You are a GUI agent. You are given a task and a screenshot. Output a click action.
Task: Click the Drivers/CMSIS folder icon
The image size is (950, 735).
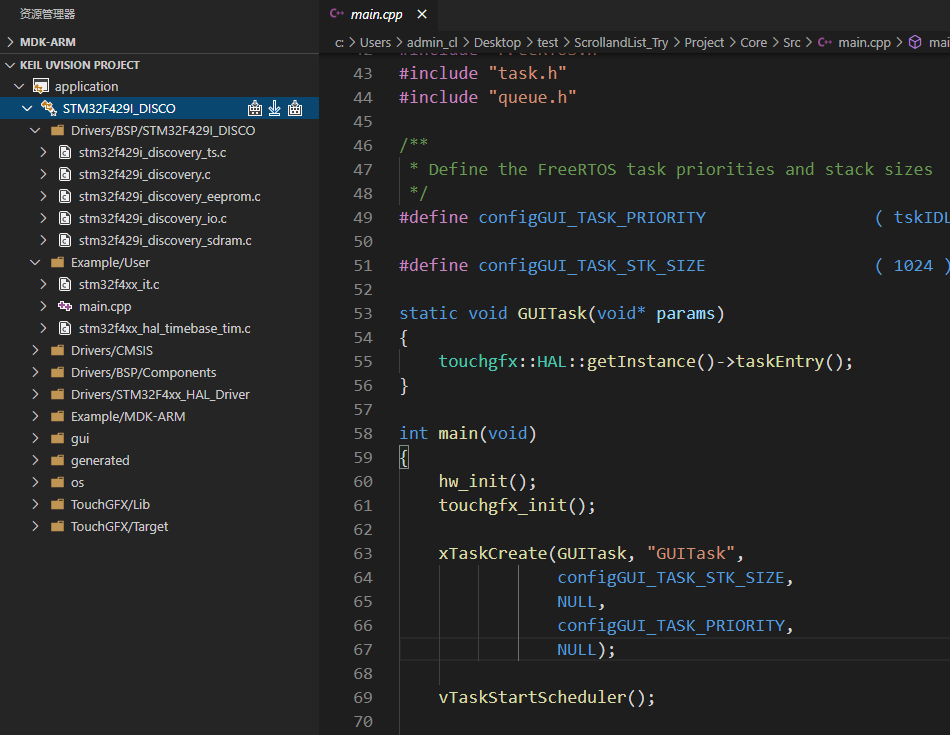(58, 350)
